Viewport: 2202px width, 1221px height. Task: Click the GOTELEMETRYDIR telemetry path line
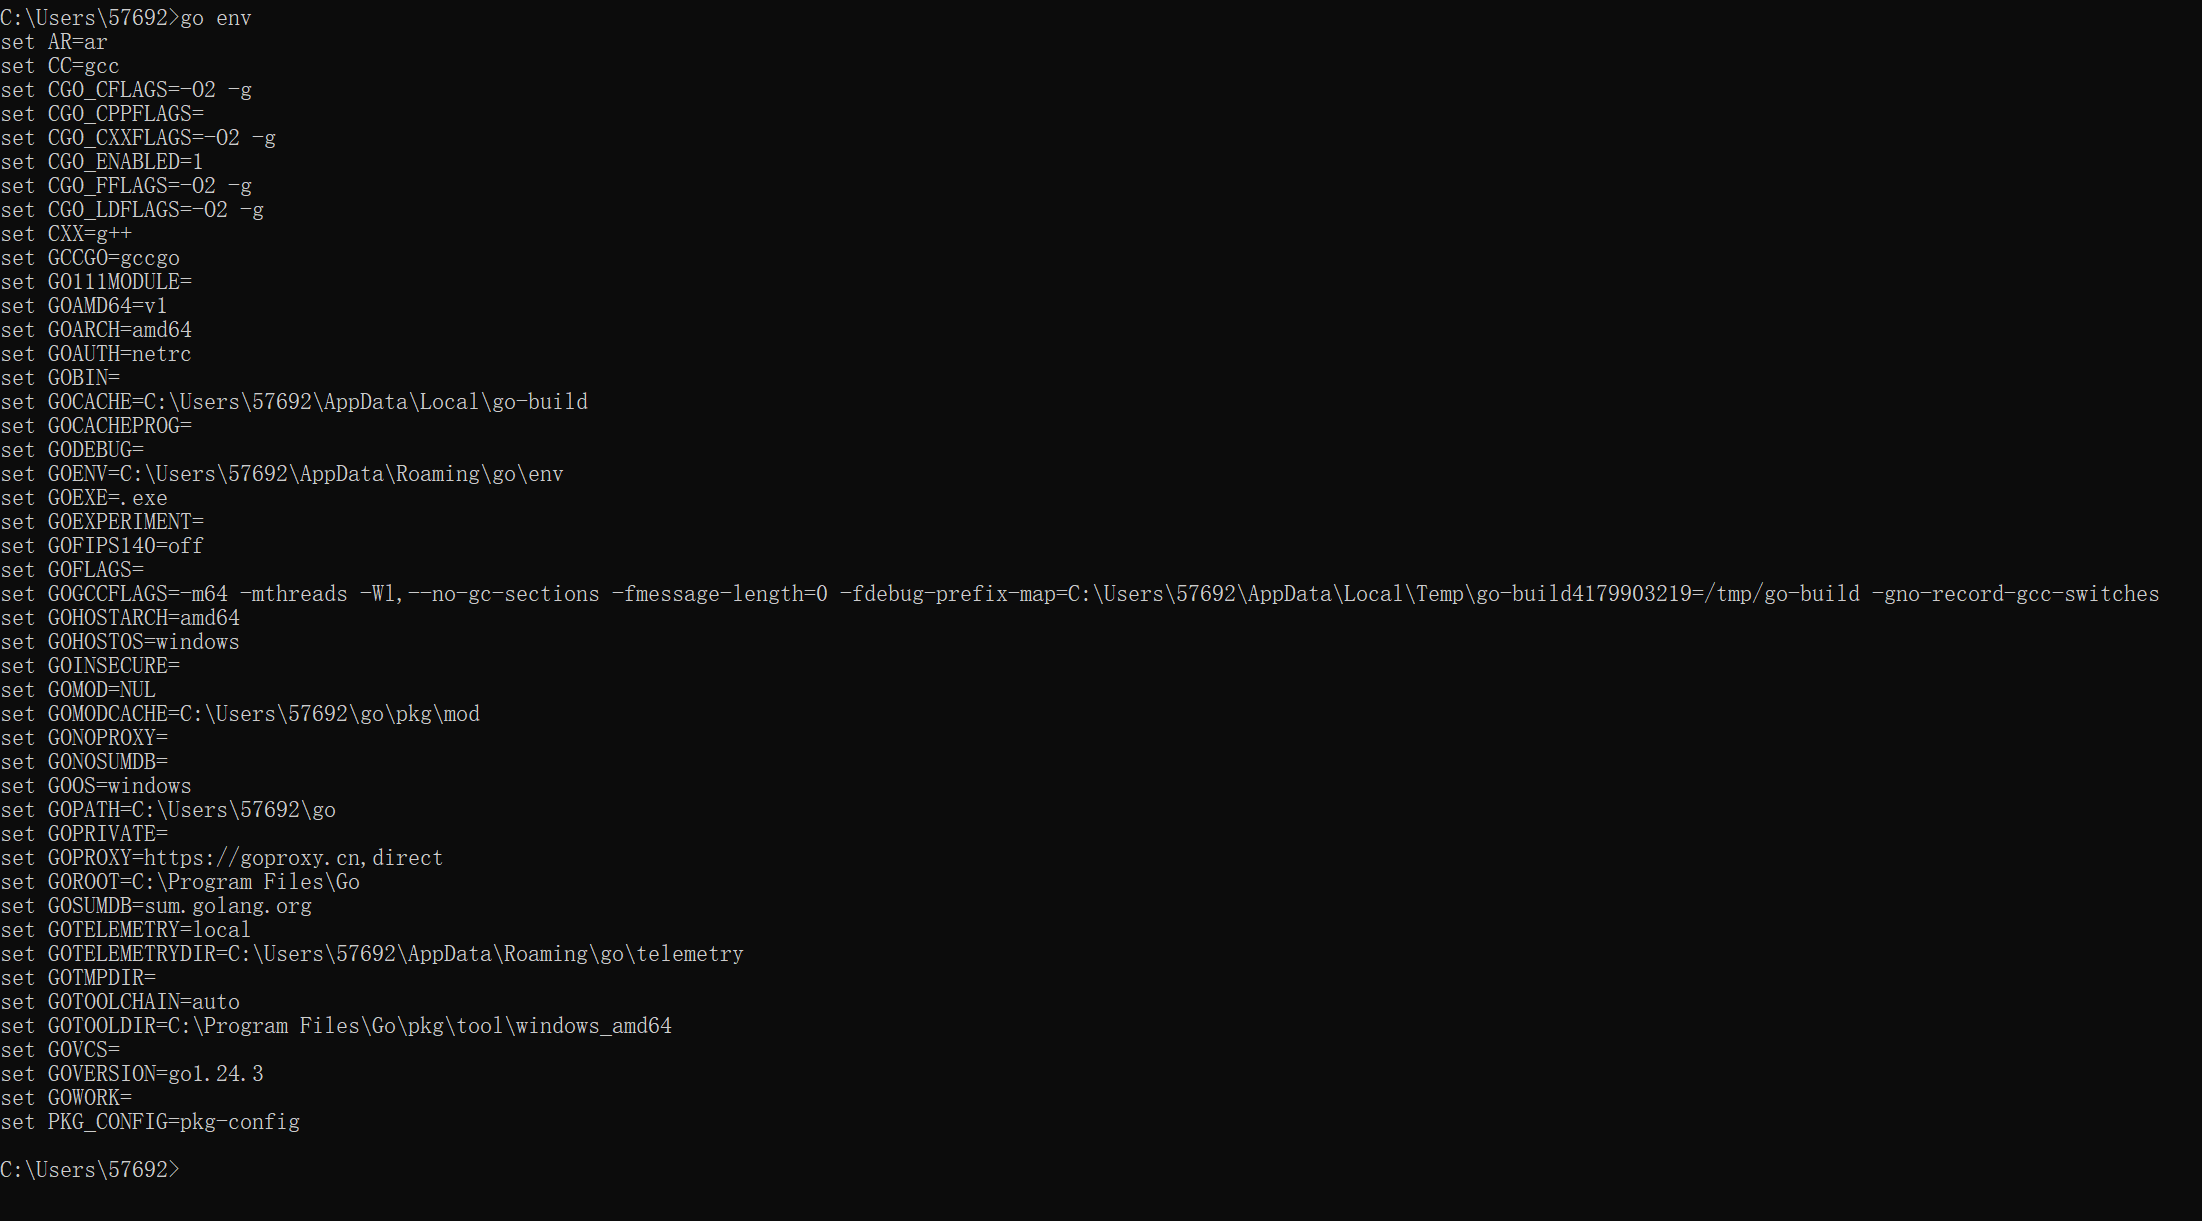(x=372, y=954)
